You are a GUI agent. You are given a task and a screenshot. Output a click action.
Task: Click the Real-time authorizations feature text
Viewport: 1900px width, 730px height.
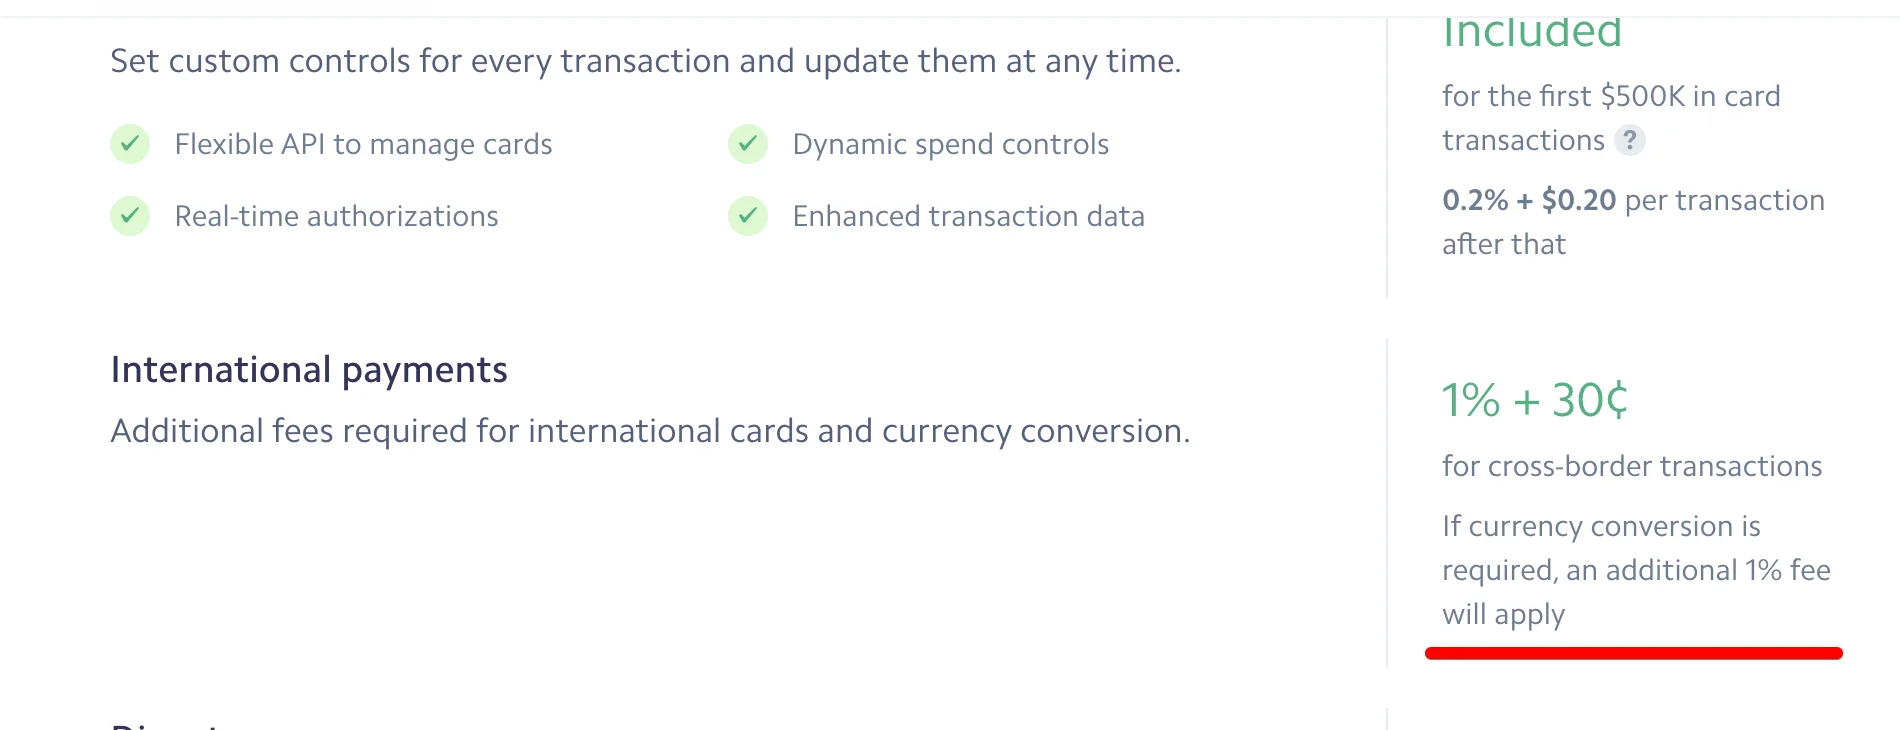tap(336, 216)
